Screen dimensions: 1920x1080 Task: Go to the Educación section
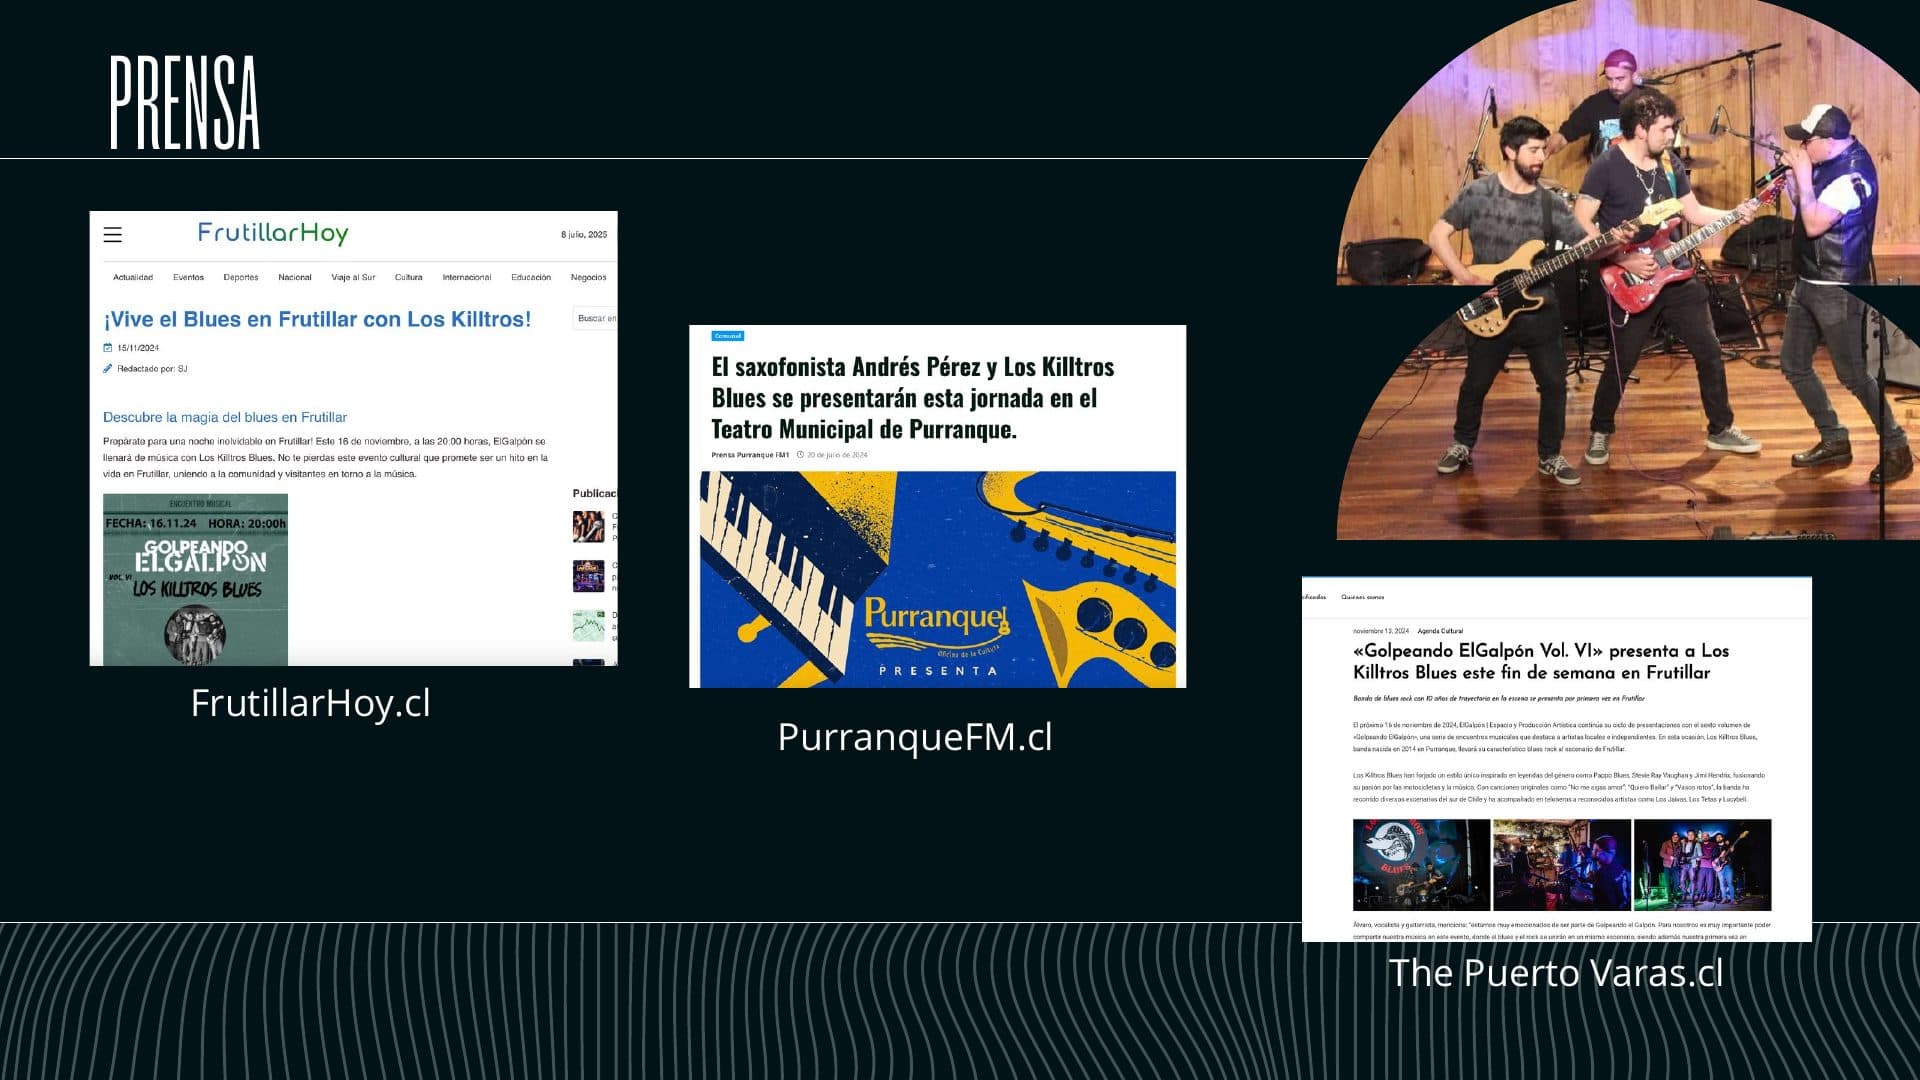coord(531,278)
